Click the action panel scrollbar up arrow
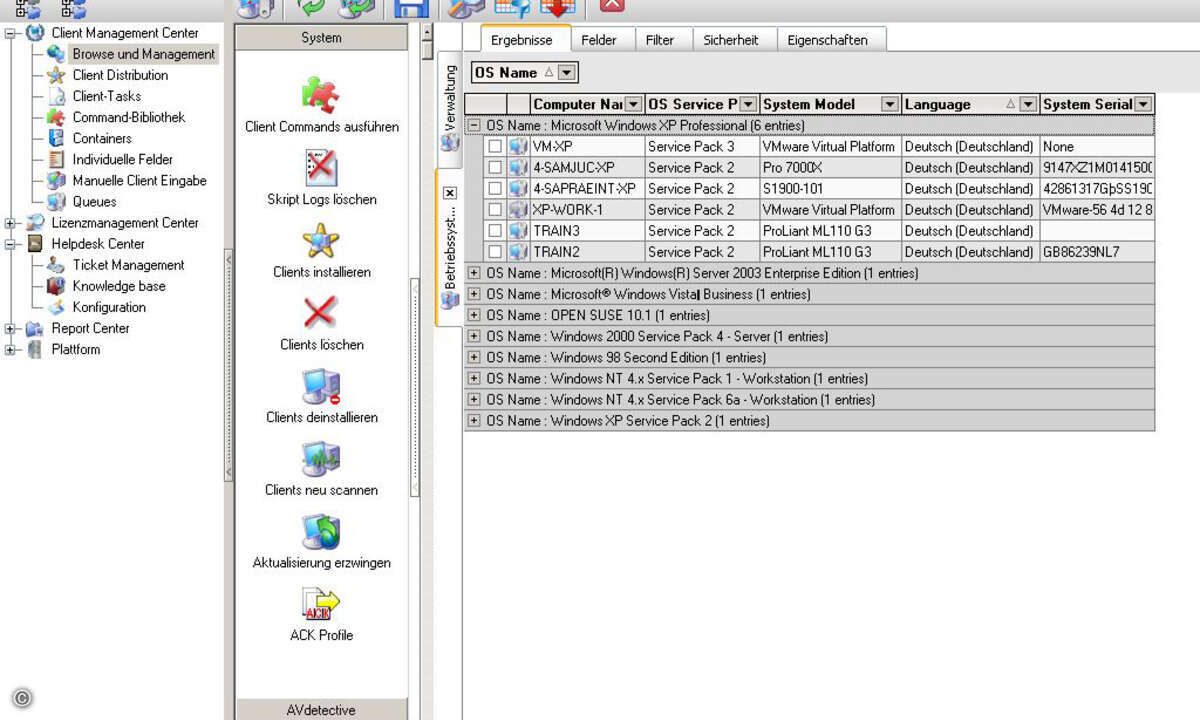 point(428,30)
